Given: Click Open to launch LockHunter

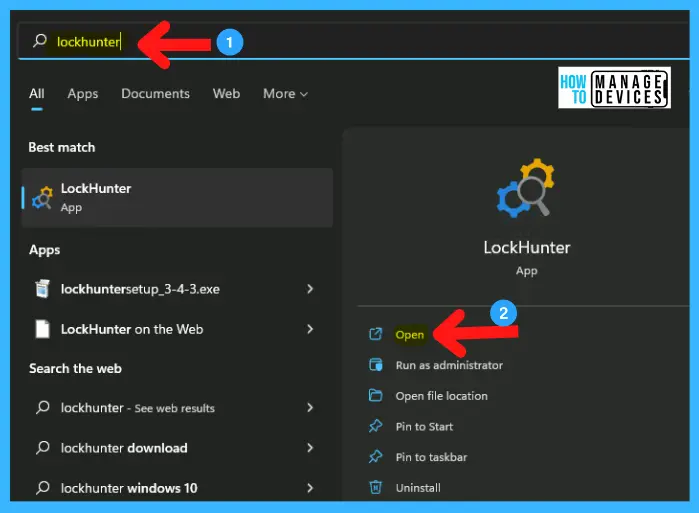Looking at the screenshot, I should [409, 335].
